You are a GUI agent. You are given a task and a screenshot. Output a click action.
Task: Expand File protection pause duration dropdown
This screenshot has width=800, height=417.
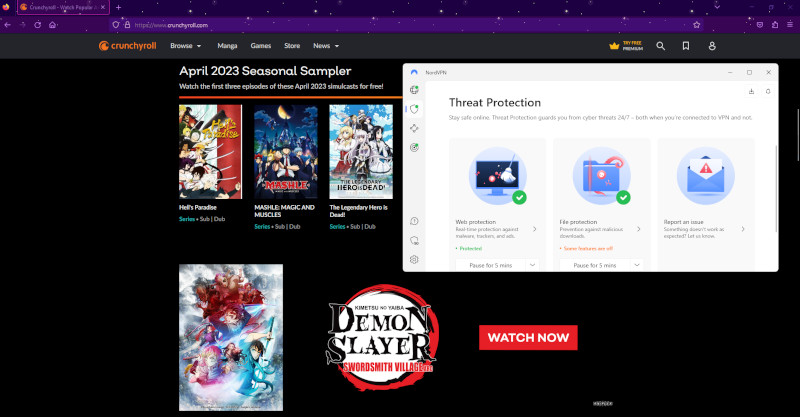(x=637, y=265)
